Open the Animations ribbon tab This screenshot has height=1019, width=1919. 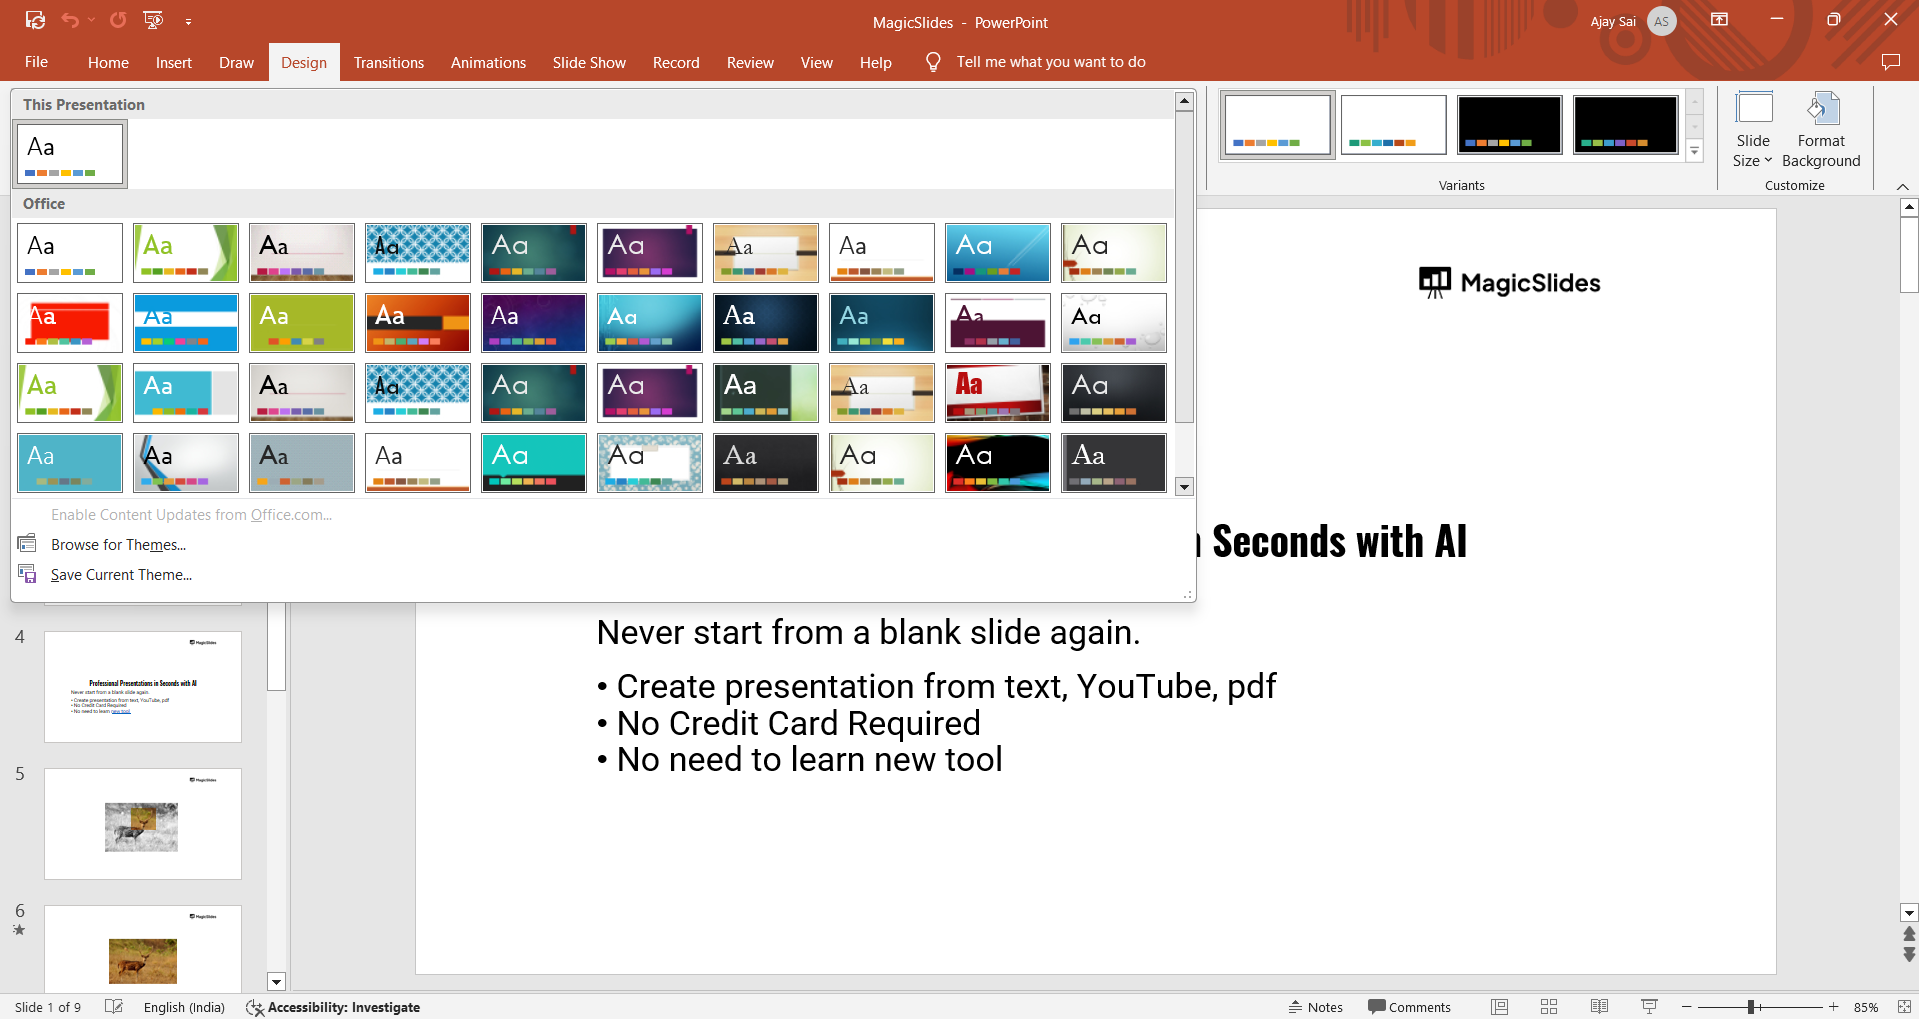[488, 62]
